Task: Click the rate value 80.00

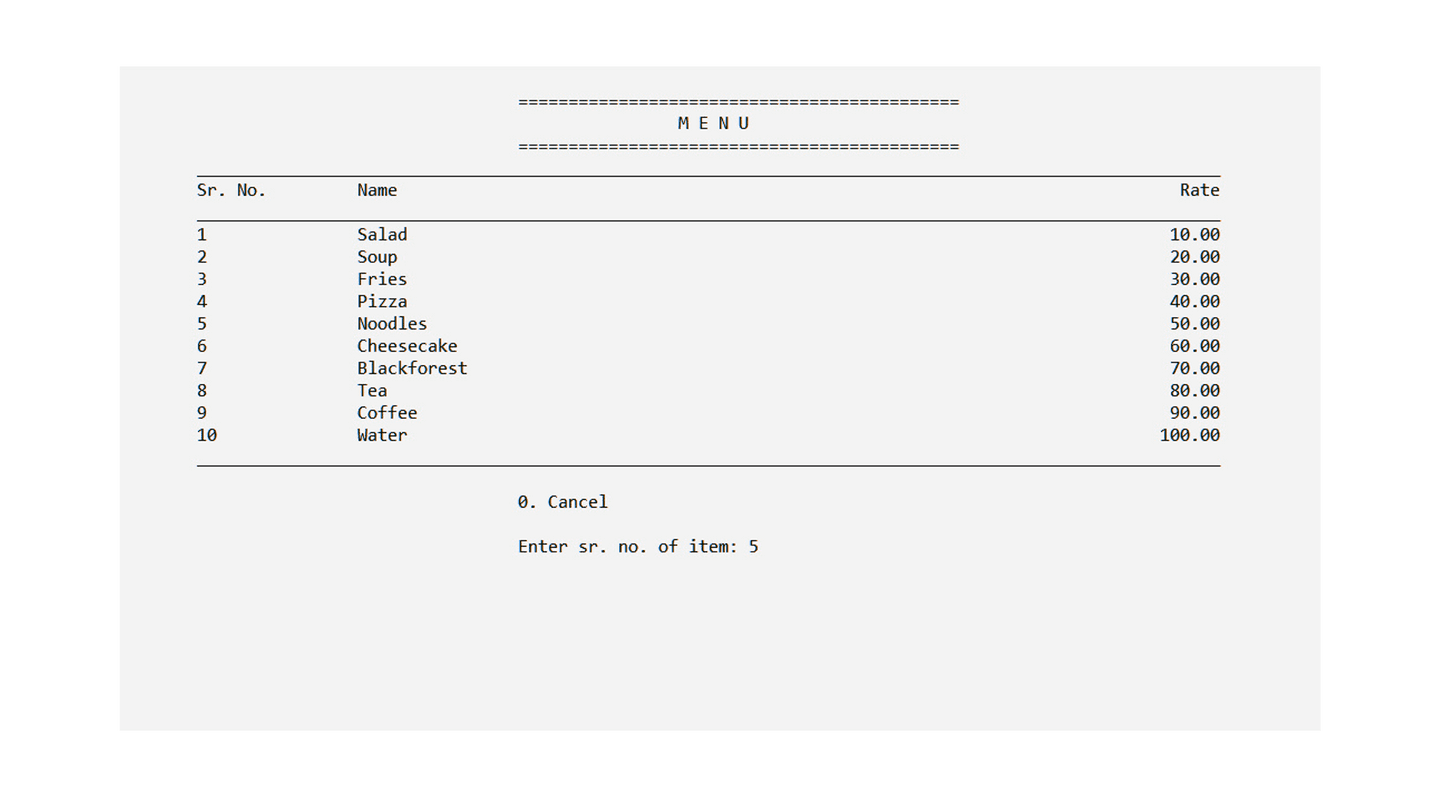Action: tap(1195, 391)
